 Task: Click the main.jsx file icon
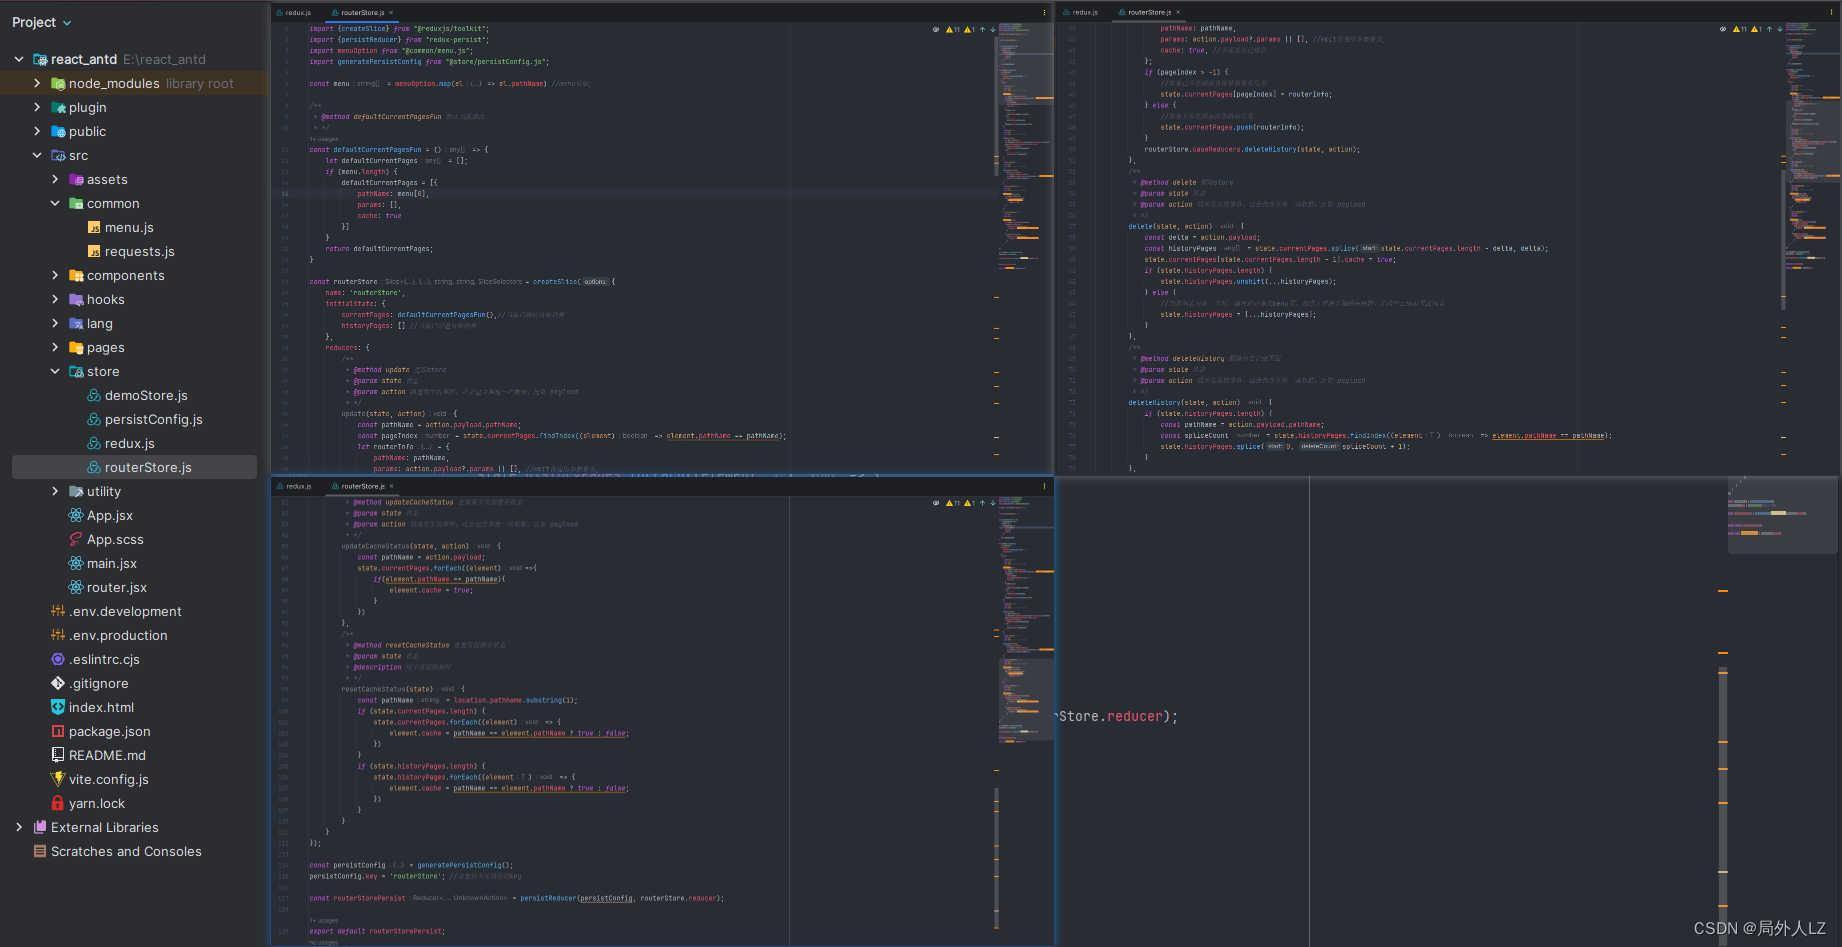tap(76, 563)
